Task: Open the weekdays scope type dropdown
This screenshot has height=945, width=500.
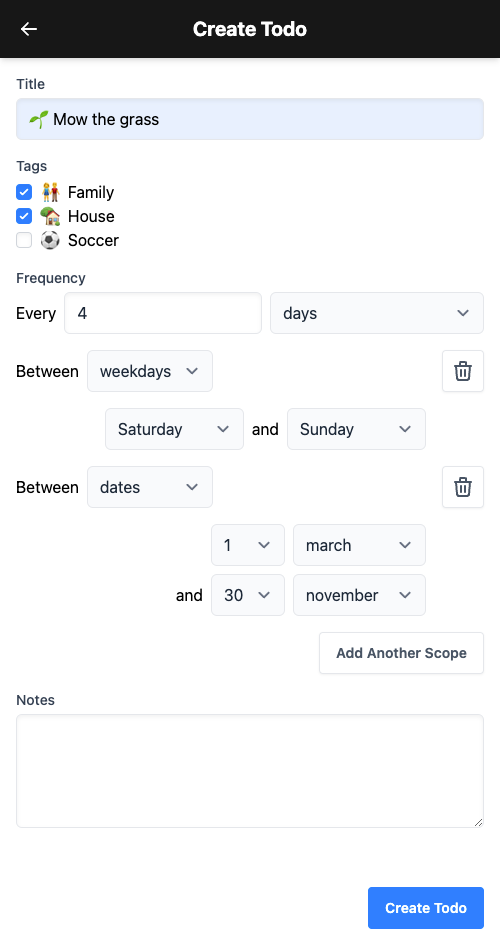Action: (x=149, y=371)
